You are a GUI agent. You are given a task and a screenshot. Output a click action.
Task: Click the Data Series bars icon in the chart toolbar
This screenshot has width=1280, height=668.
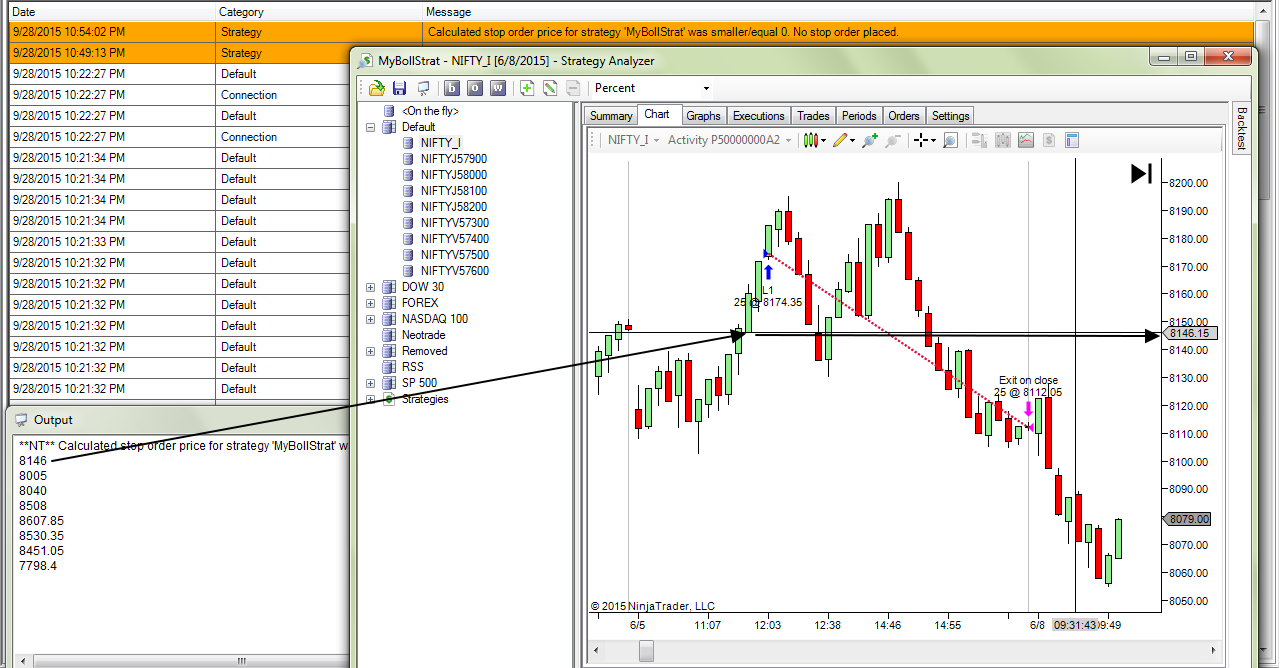979,140
